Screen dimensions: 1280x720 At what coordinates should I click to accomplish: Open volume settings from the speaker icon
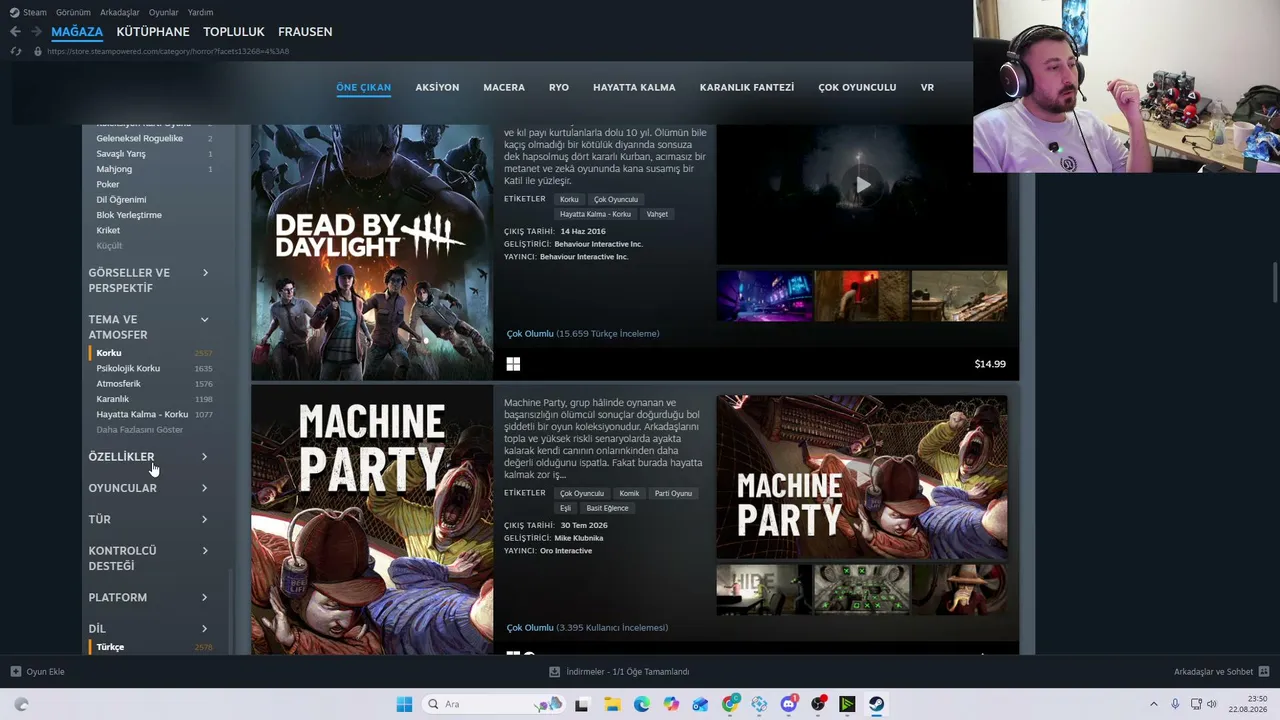point(1213,704)
